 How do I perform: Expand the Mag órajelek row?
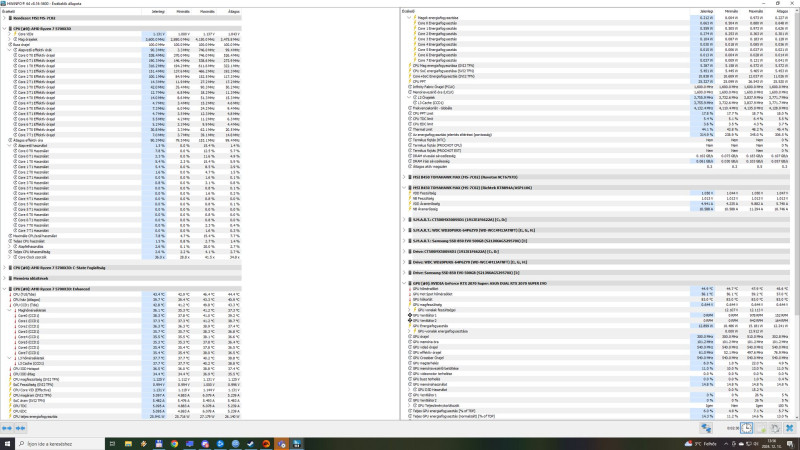10,39
